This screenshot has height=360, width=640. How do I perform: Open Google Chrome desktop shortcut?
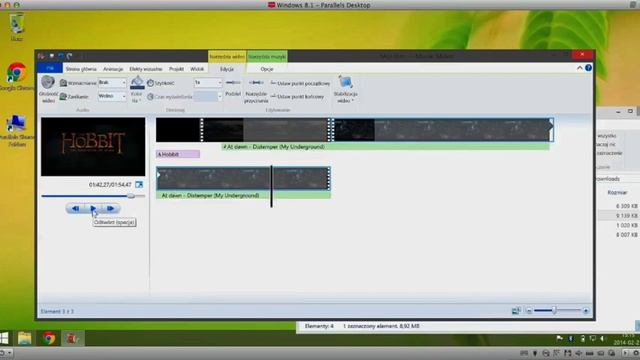tap(17, 77)
